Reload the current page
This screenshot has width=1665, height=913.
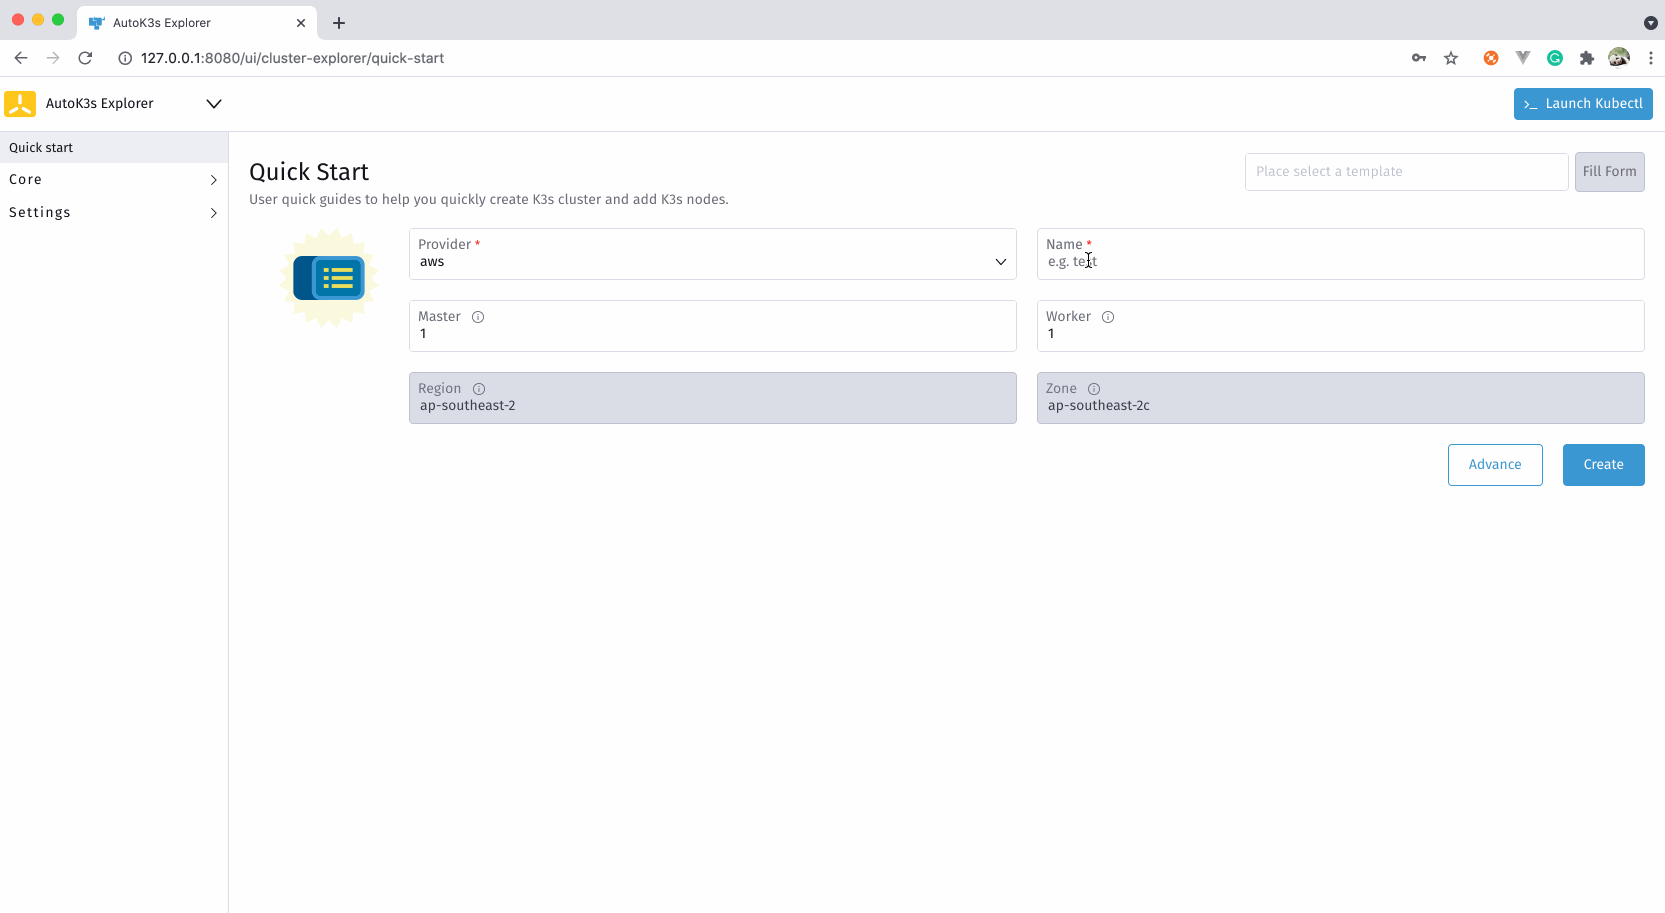click(x=85, y=58)
